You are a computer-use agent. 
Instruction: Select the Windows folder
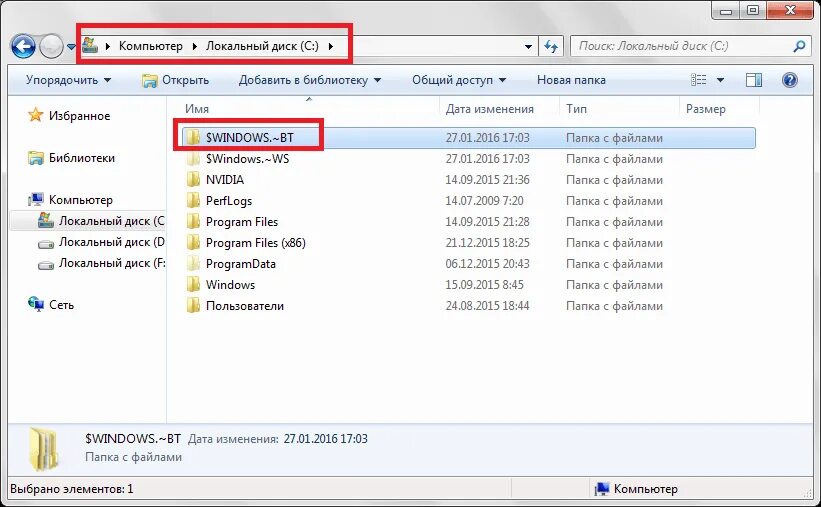(230, 284)
